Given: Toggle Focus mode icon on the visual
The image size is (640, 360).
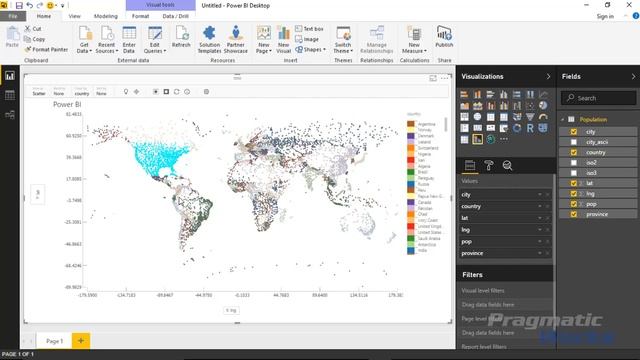Looking at the screenshot, I should [433, 78].
